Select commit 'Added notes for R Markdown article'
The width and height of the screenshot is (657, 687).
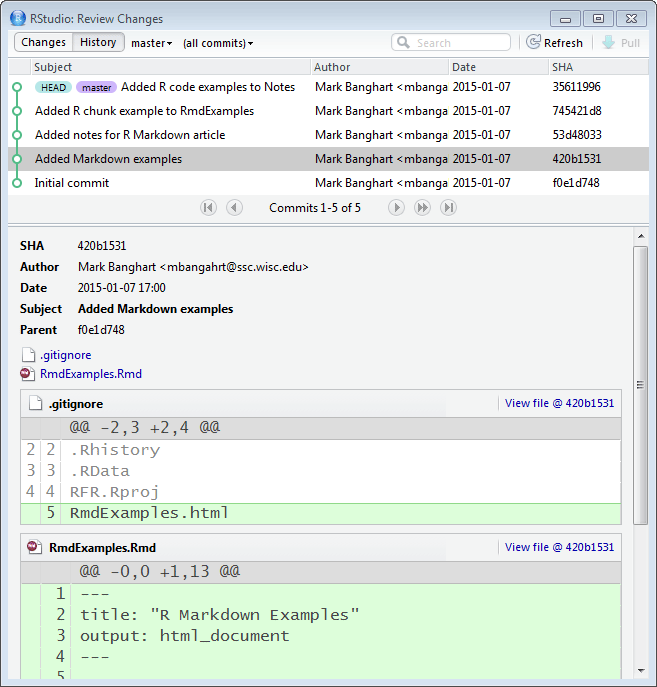[x=130, y=135]
